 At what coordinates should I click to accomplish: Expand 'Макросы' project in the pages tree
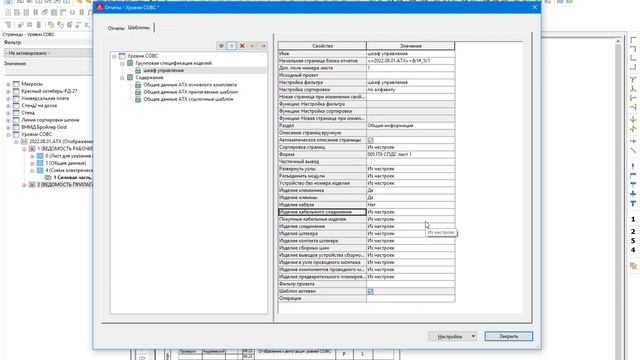[8, 84]
